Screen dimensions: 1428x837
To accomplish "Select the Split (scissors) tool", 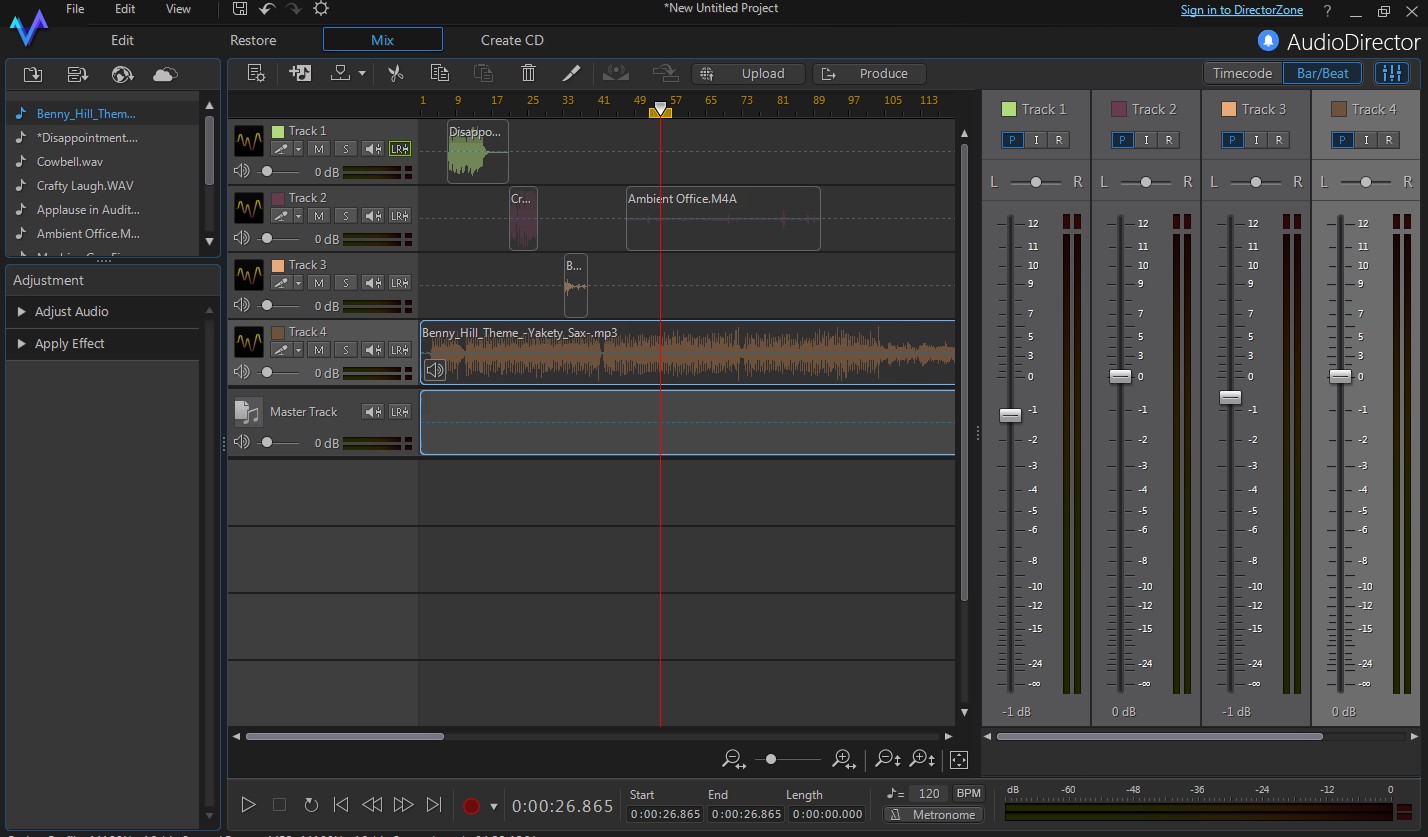I will point(395,73).
